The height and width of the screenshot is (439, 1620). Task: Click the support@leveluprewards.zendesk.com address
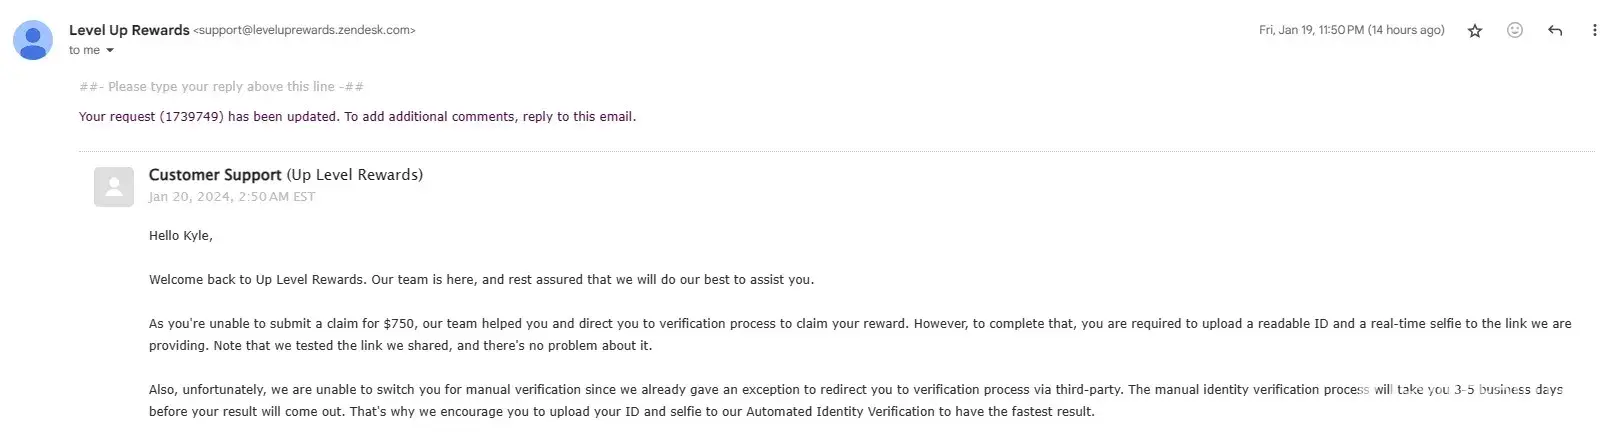(304, 30)
